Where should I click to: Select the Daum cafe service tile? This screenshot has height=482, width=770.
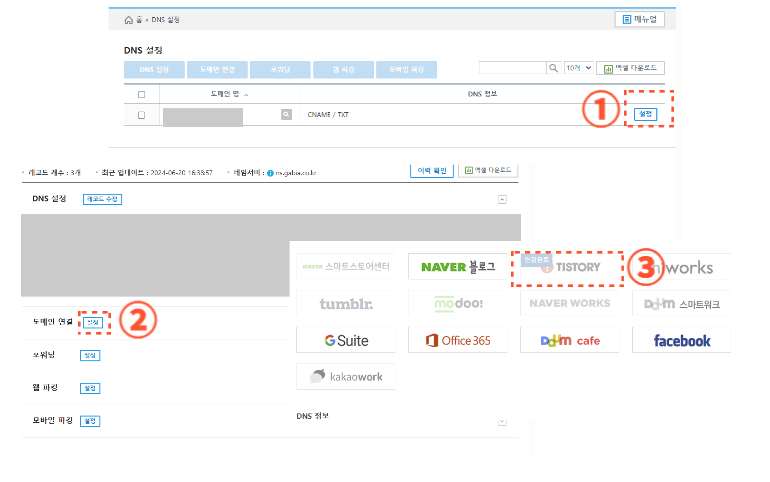(570, 340)
